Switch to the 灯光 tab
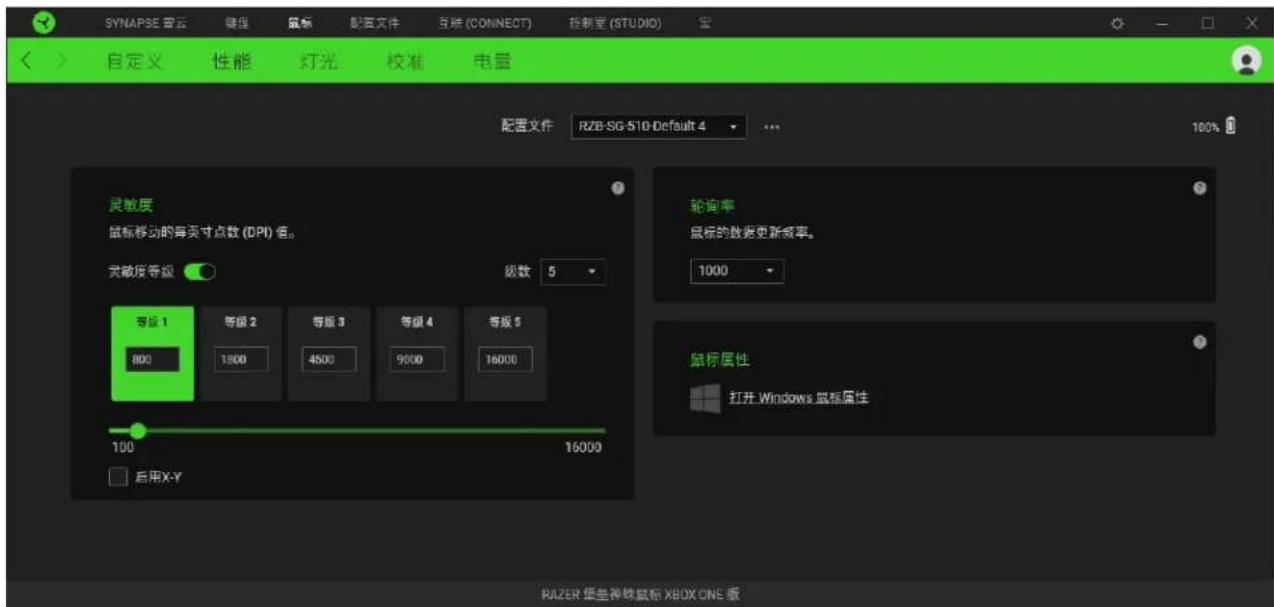This screenshot has height=607, width=1274. 318,62
